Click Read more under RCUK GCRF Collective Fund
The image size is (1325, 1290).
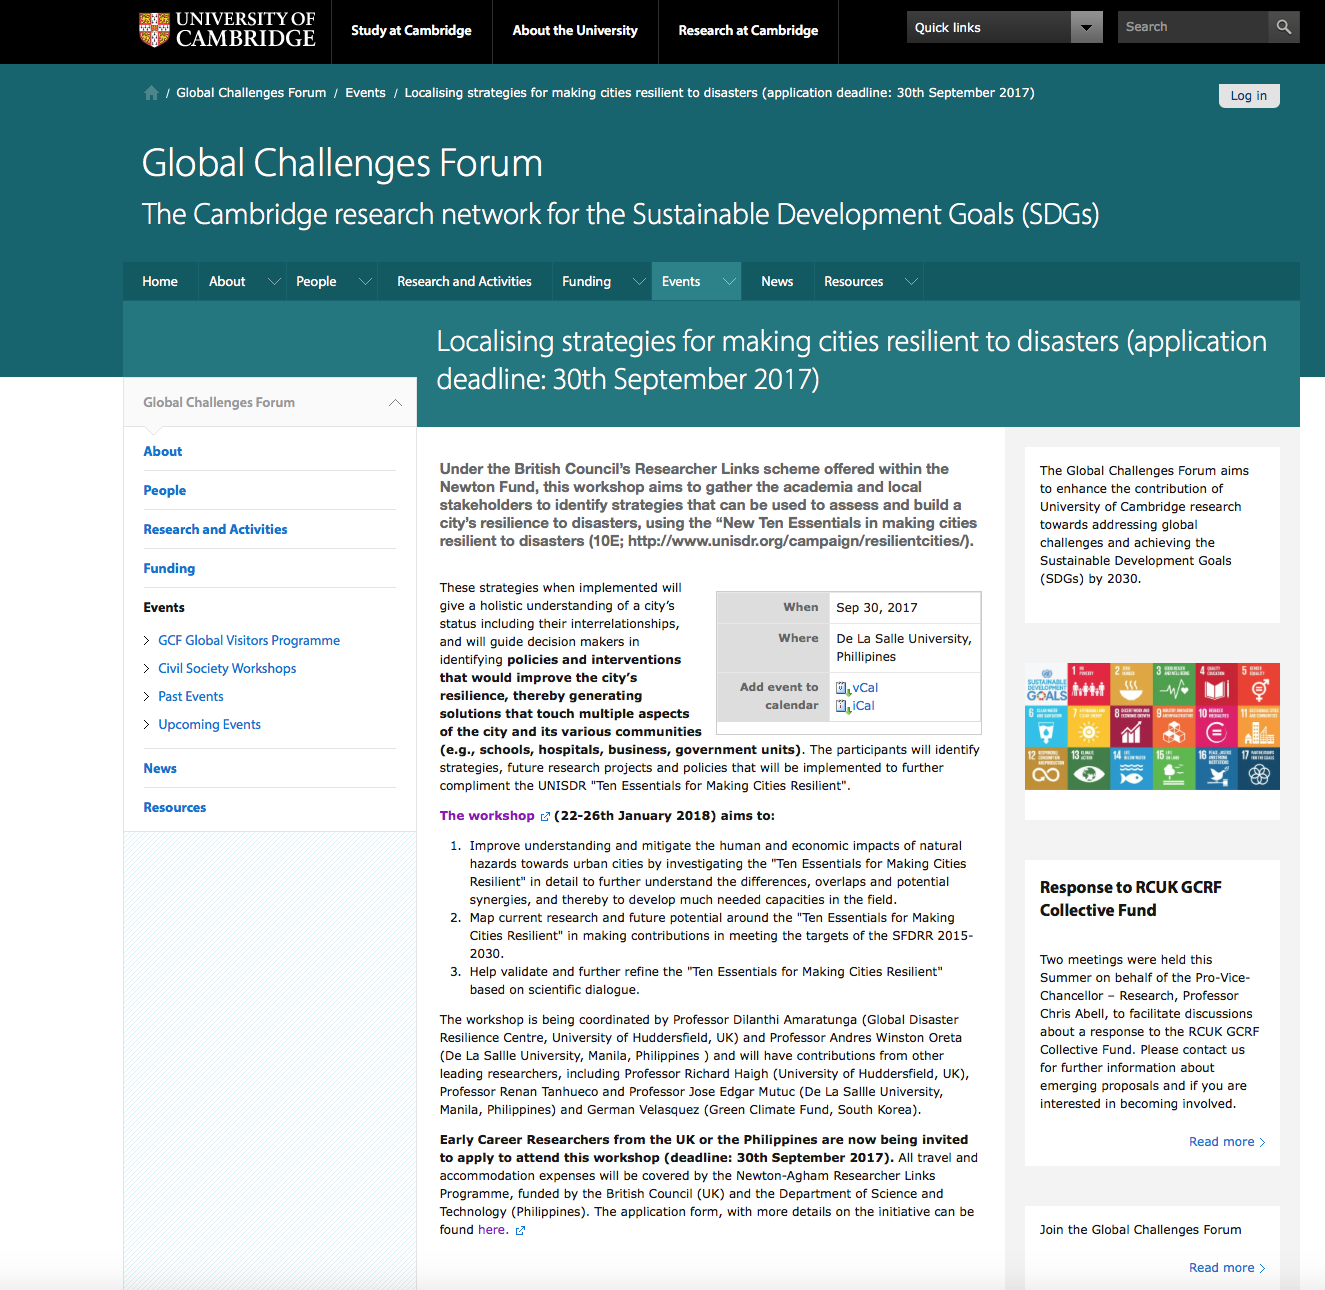point(1227,1142)
